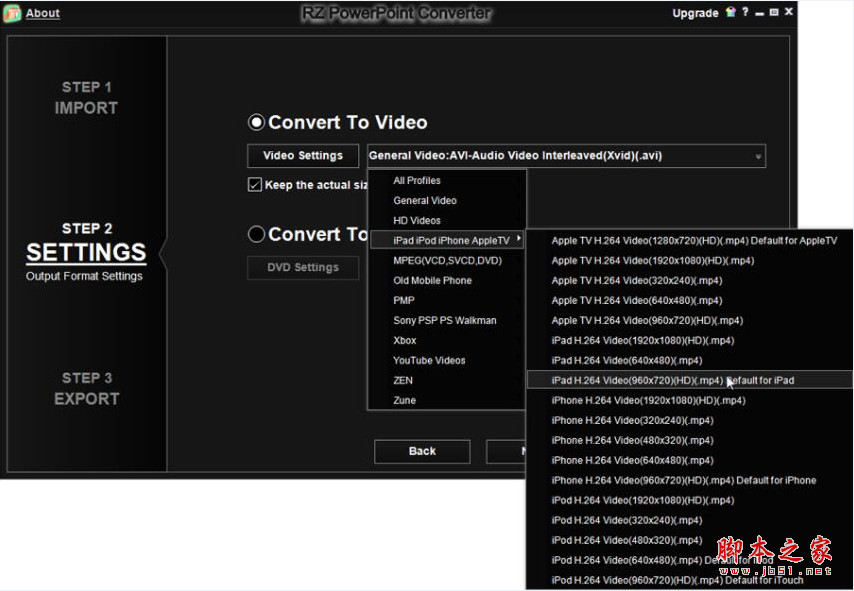Select the second Convert To radio button

(x=256, y=234)
